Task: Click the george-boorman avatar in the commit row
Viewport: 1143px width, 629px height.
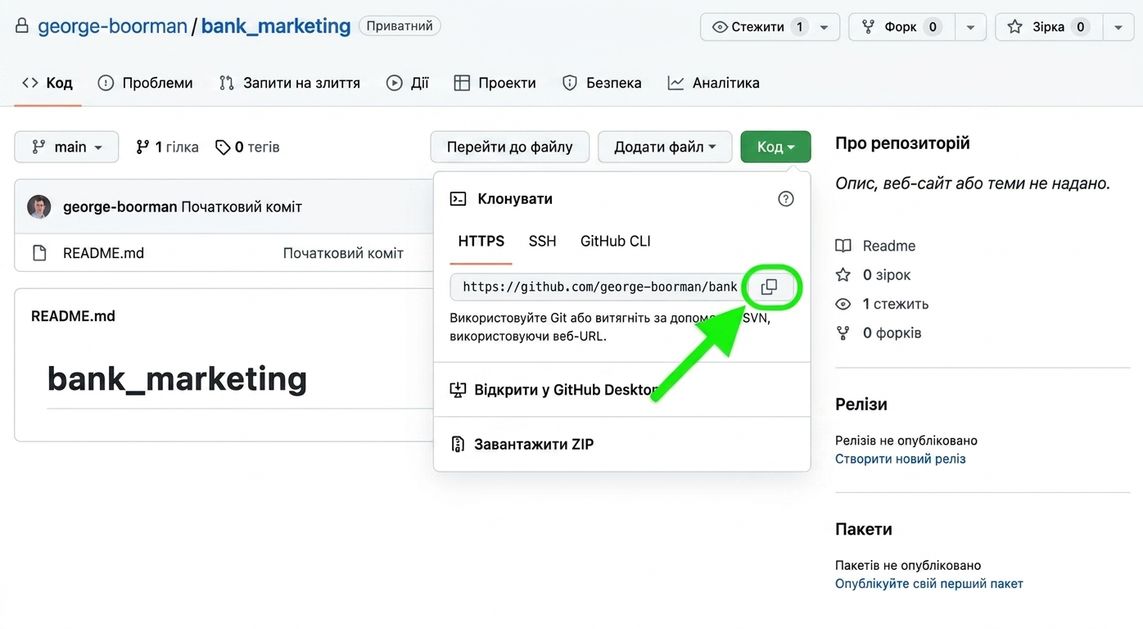Action: coord(39,207)
